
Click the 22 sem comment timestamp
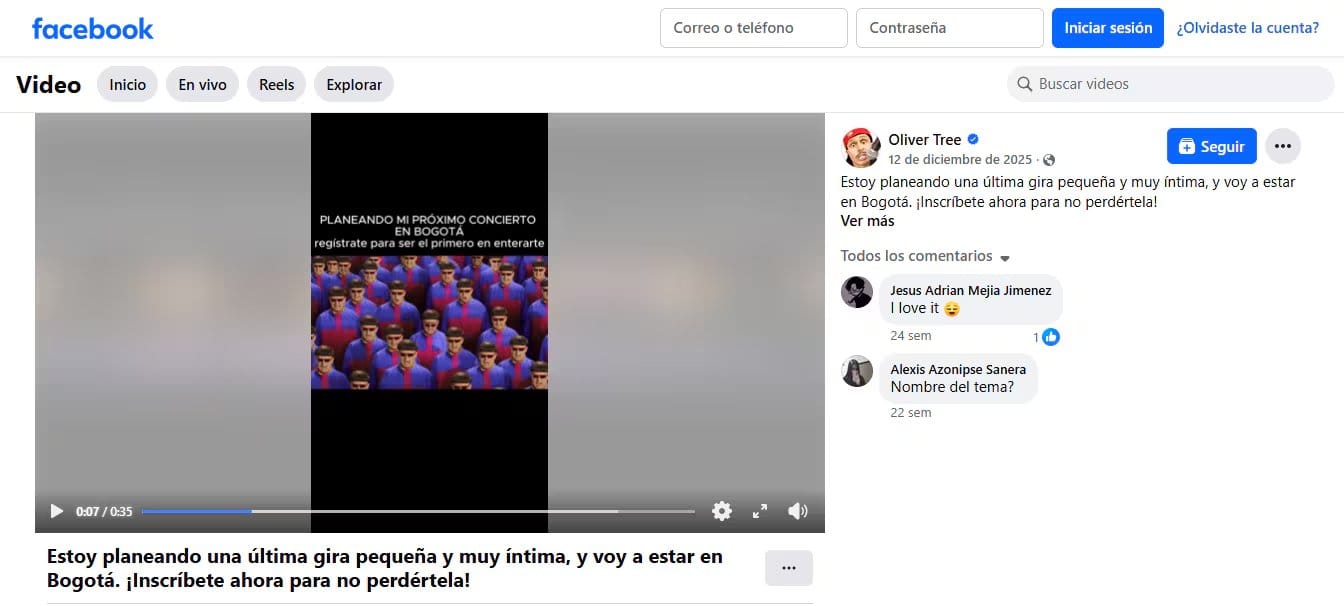coord(911,412)
